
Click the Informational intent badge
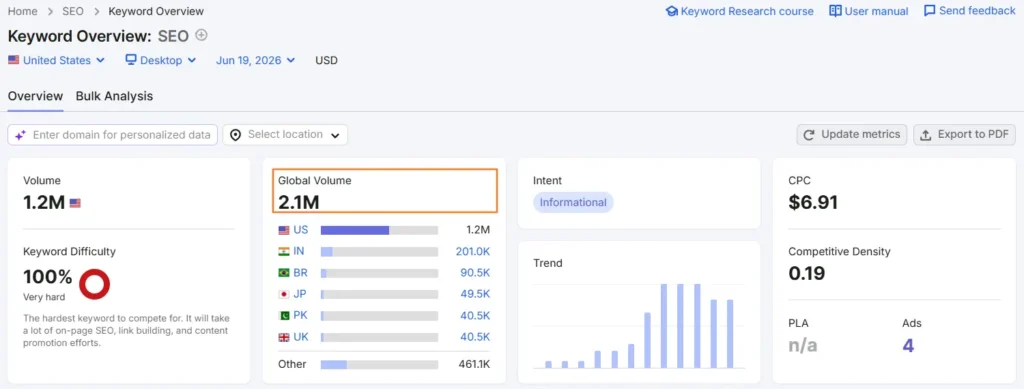(573, 202)
